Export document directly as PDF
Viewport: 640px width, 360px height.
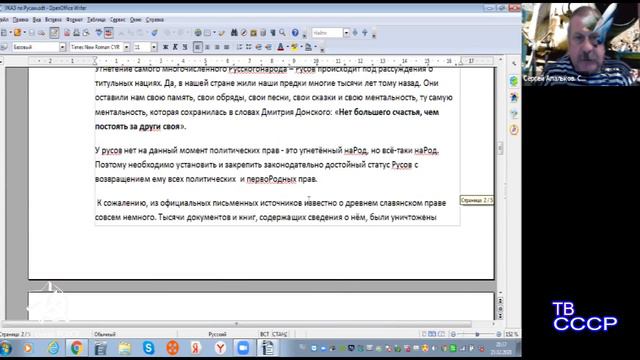[x=67, y=33]
